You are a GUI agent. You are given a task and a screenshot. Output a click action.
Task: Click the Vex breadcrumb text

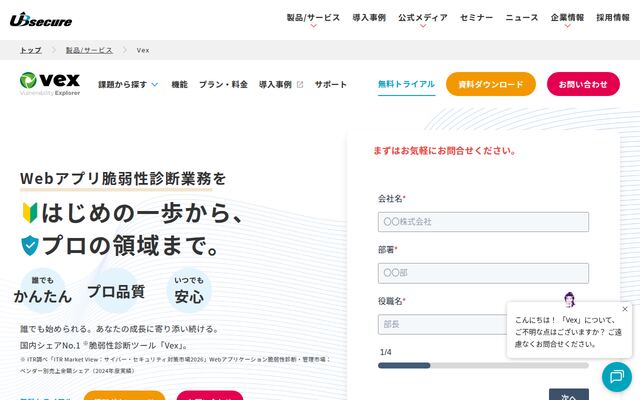pos(143,50)
